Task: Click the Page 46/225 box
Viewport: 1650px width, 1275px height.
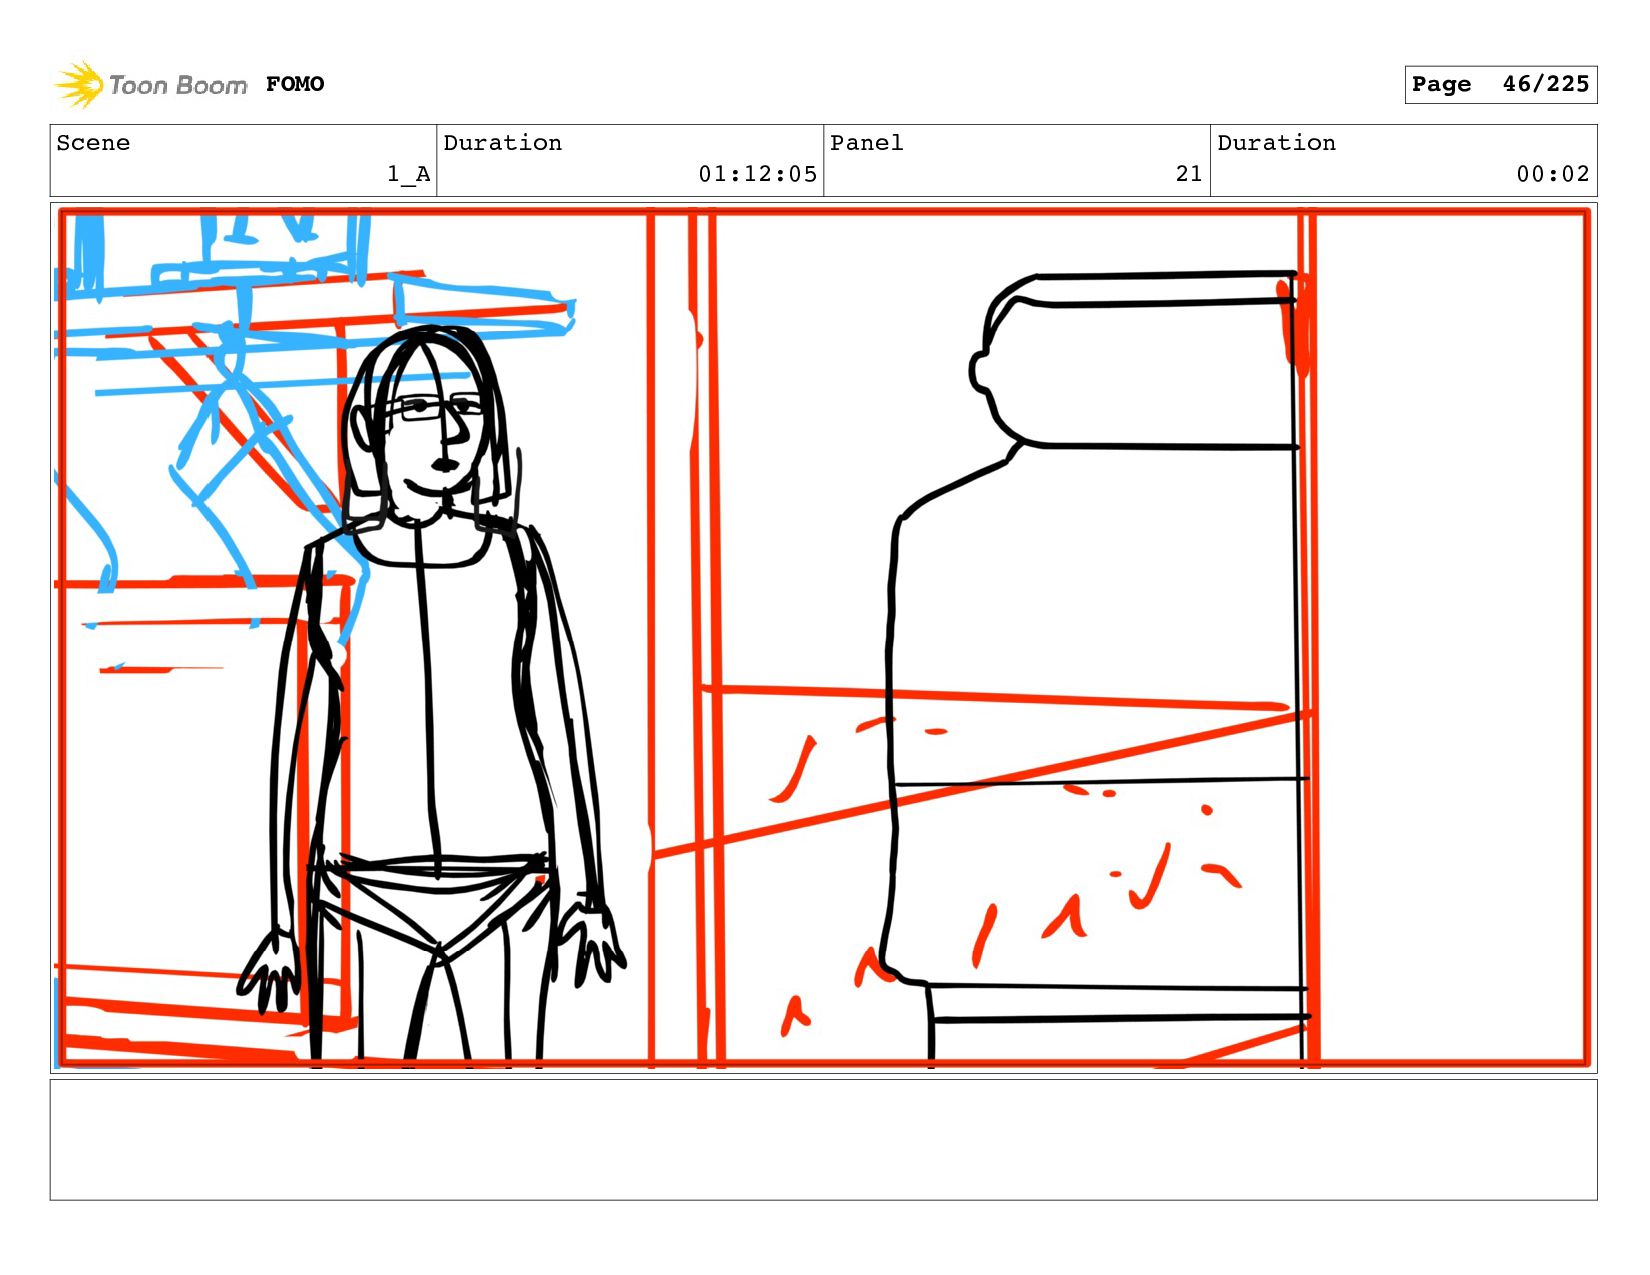Action: point(1500,84)
